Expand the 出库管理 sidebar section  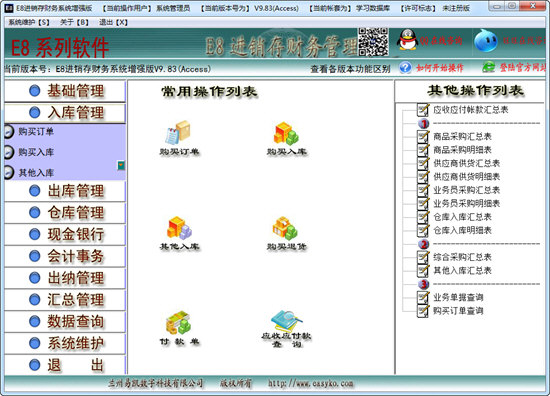[65, 191]
